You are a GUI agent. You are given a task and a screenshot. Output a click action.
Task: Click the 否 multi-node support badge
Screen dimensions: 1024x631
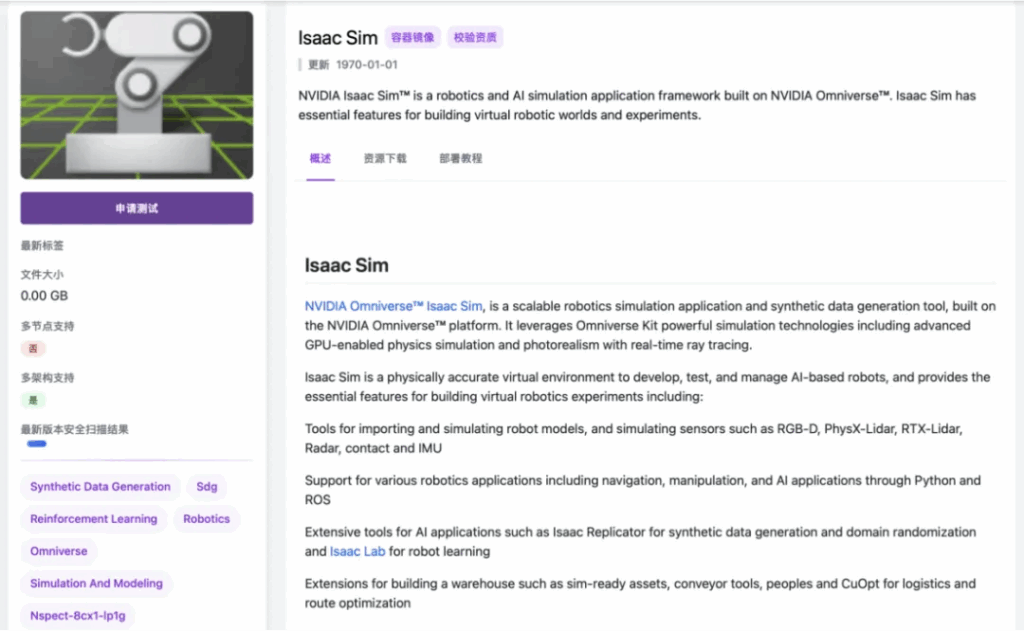coord(33,349)
